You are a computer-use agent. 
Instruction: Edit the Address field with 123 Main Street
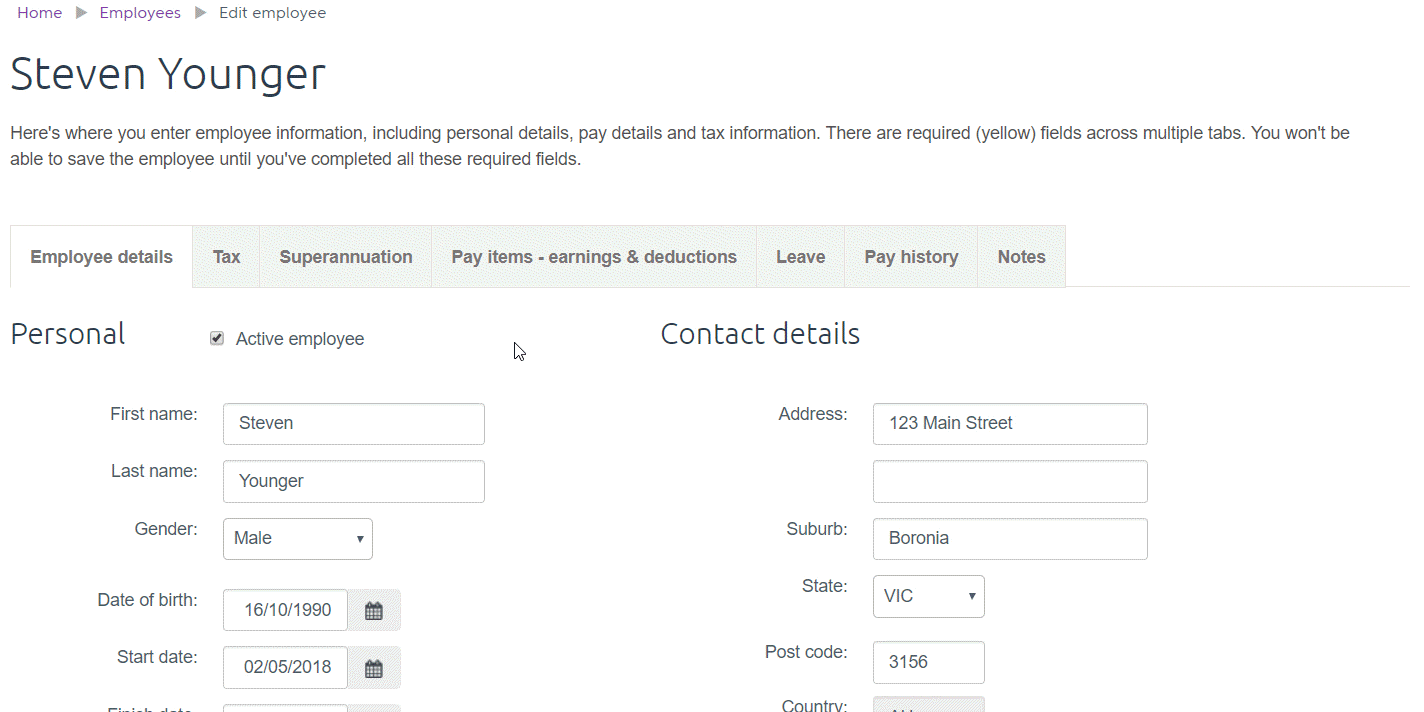[x=1010, y=424]
